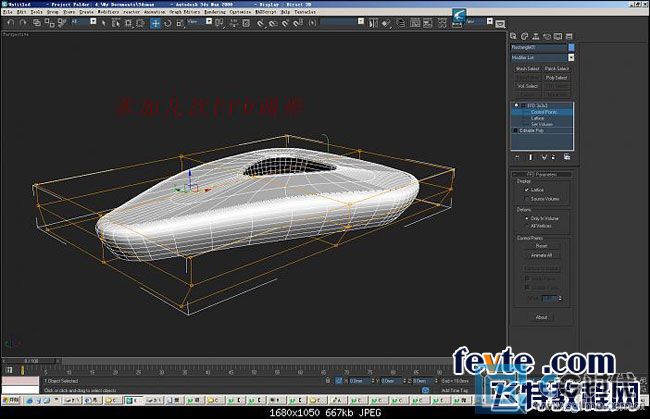Image resolution: width=650 pixels, height=419 pixels.
Task: Select Set Volume sub-object in stack
Action: pos(543,124)
